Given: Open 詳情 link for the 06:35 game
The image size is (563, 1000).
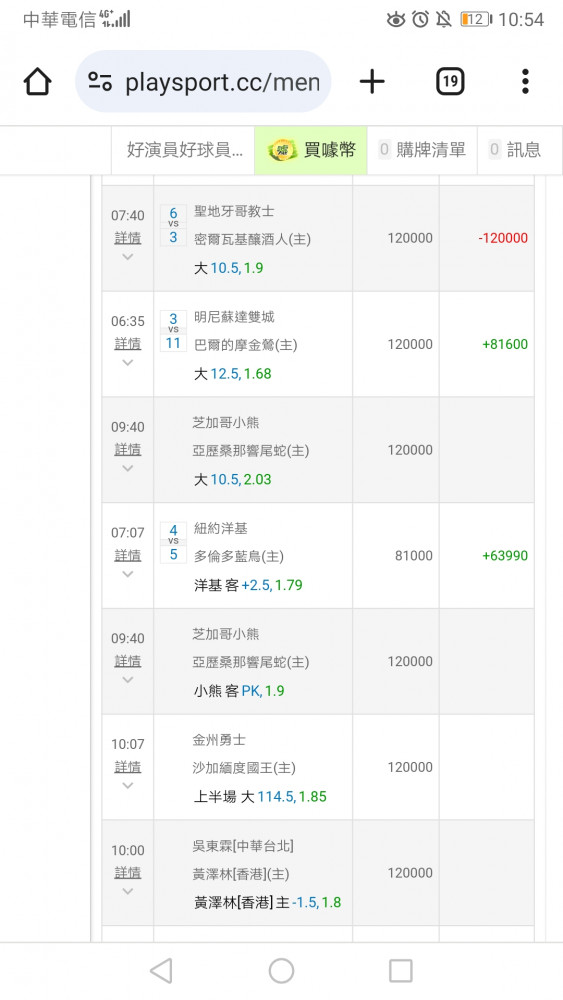Looking at the screenshot, I should tap(128, 344).
